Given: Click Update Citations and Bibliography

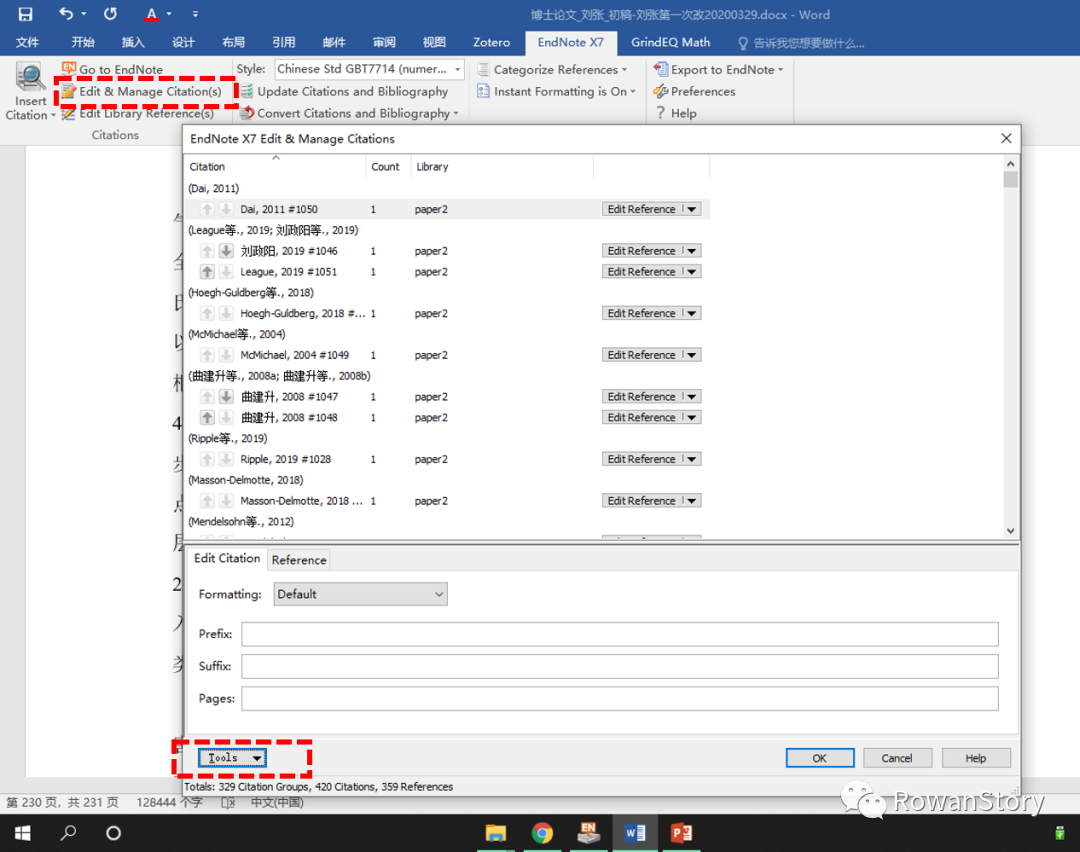Looking at the screenshot, I should (344, 91).
